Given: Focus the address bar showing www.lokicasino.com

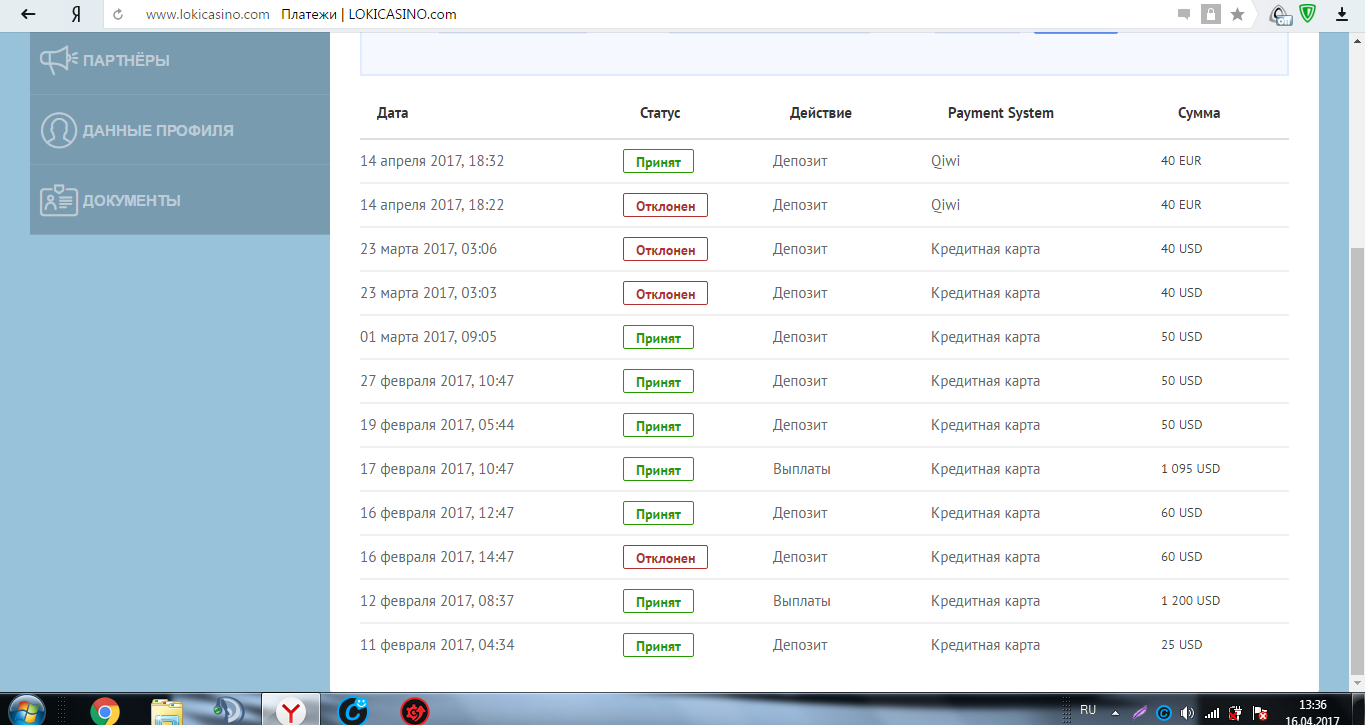Looking at the screenshot, I should tap(207, 15).
